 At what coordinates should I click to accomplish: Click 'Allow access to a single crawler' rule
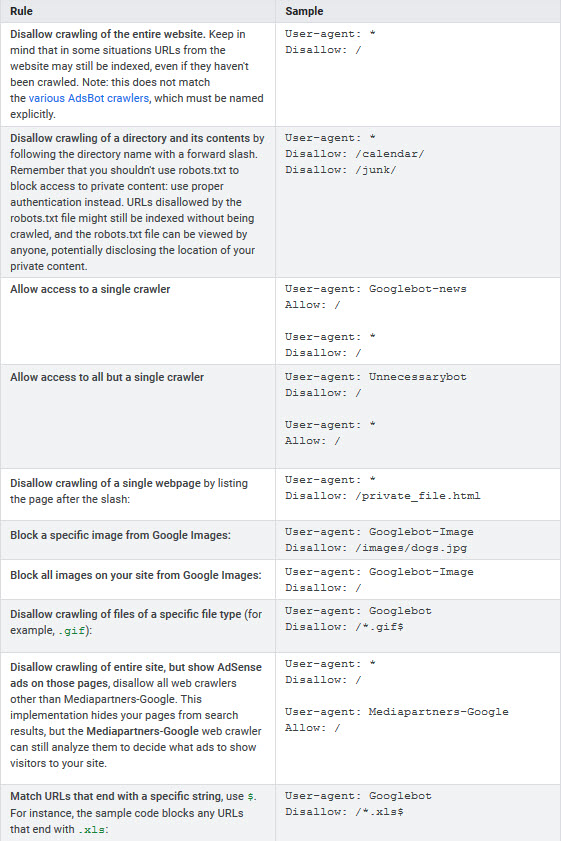tap(90, 289)
